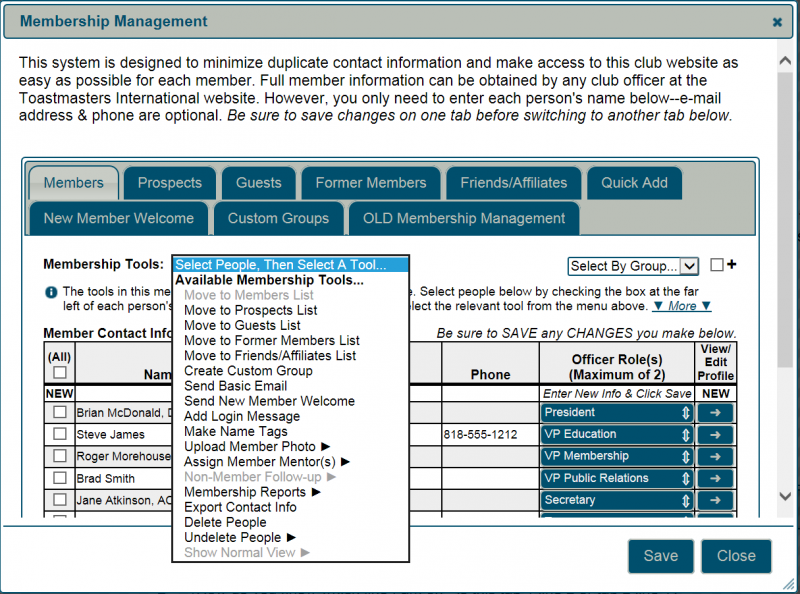Tick the (All) select-all checkbox
The width and height of the screenshot is (800, 594).
pos(60,372)
